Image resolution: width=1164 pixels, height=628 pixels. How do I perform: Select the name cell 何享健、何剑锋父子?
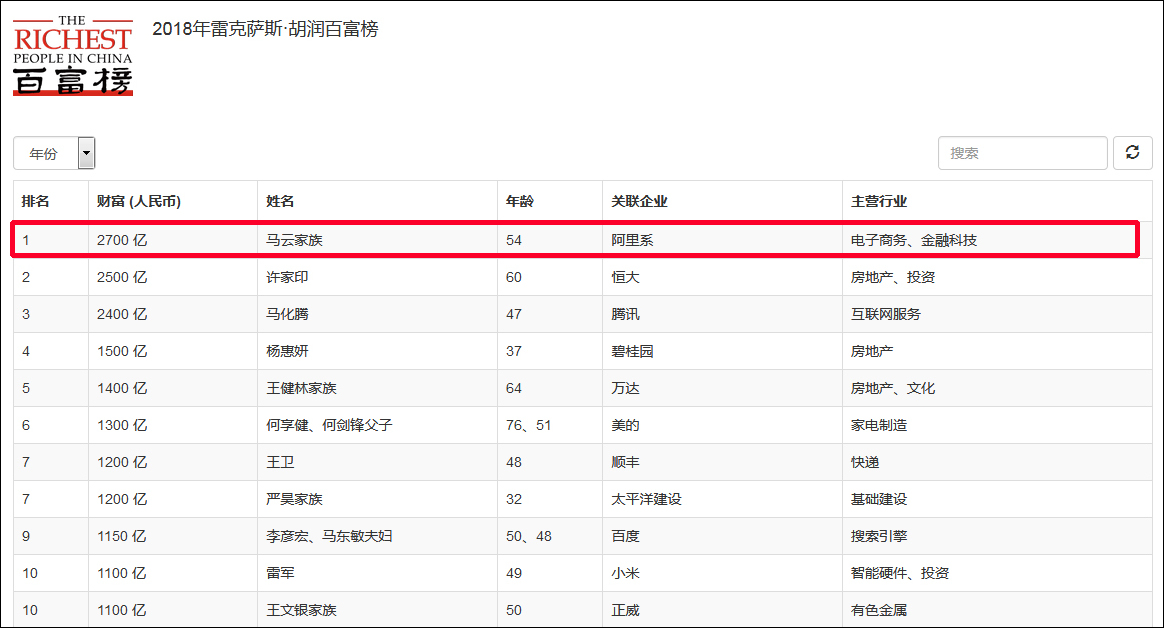329,425
